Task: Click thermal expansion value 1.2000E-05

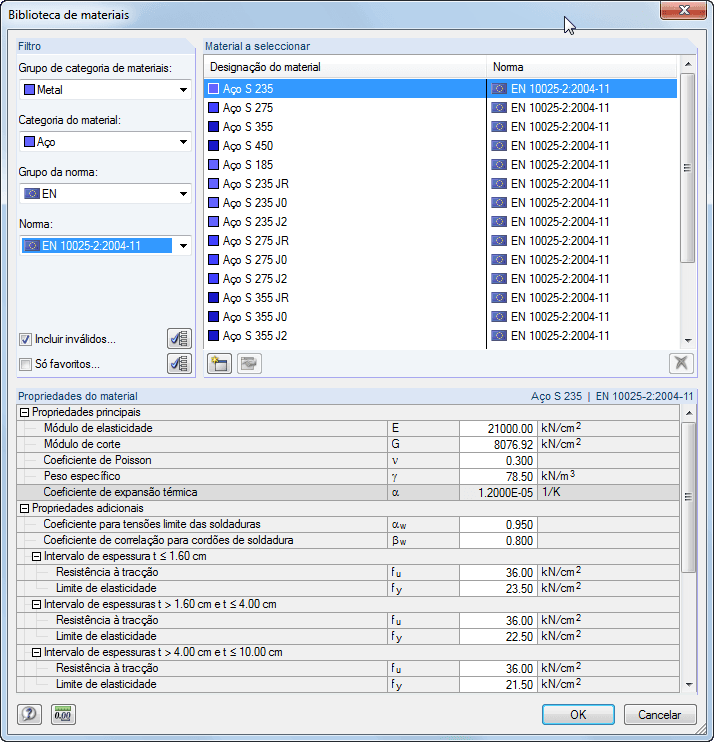Action: pyautogui.click(x=498, y=493)
